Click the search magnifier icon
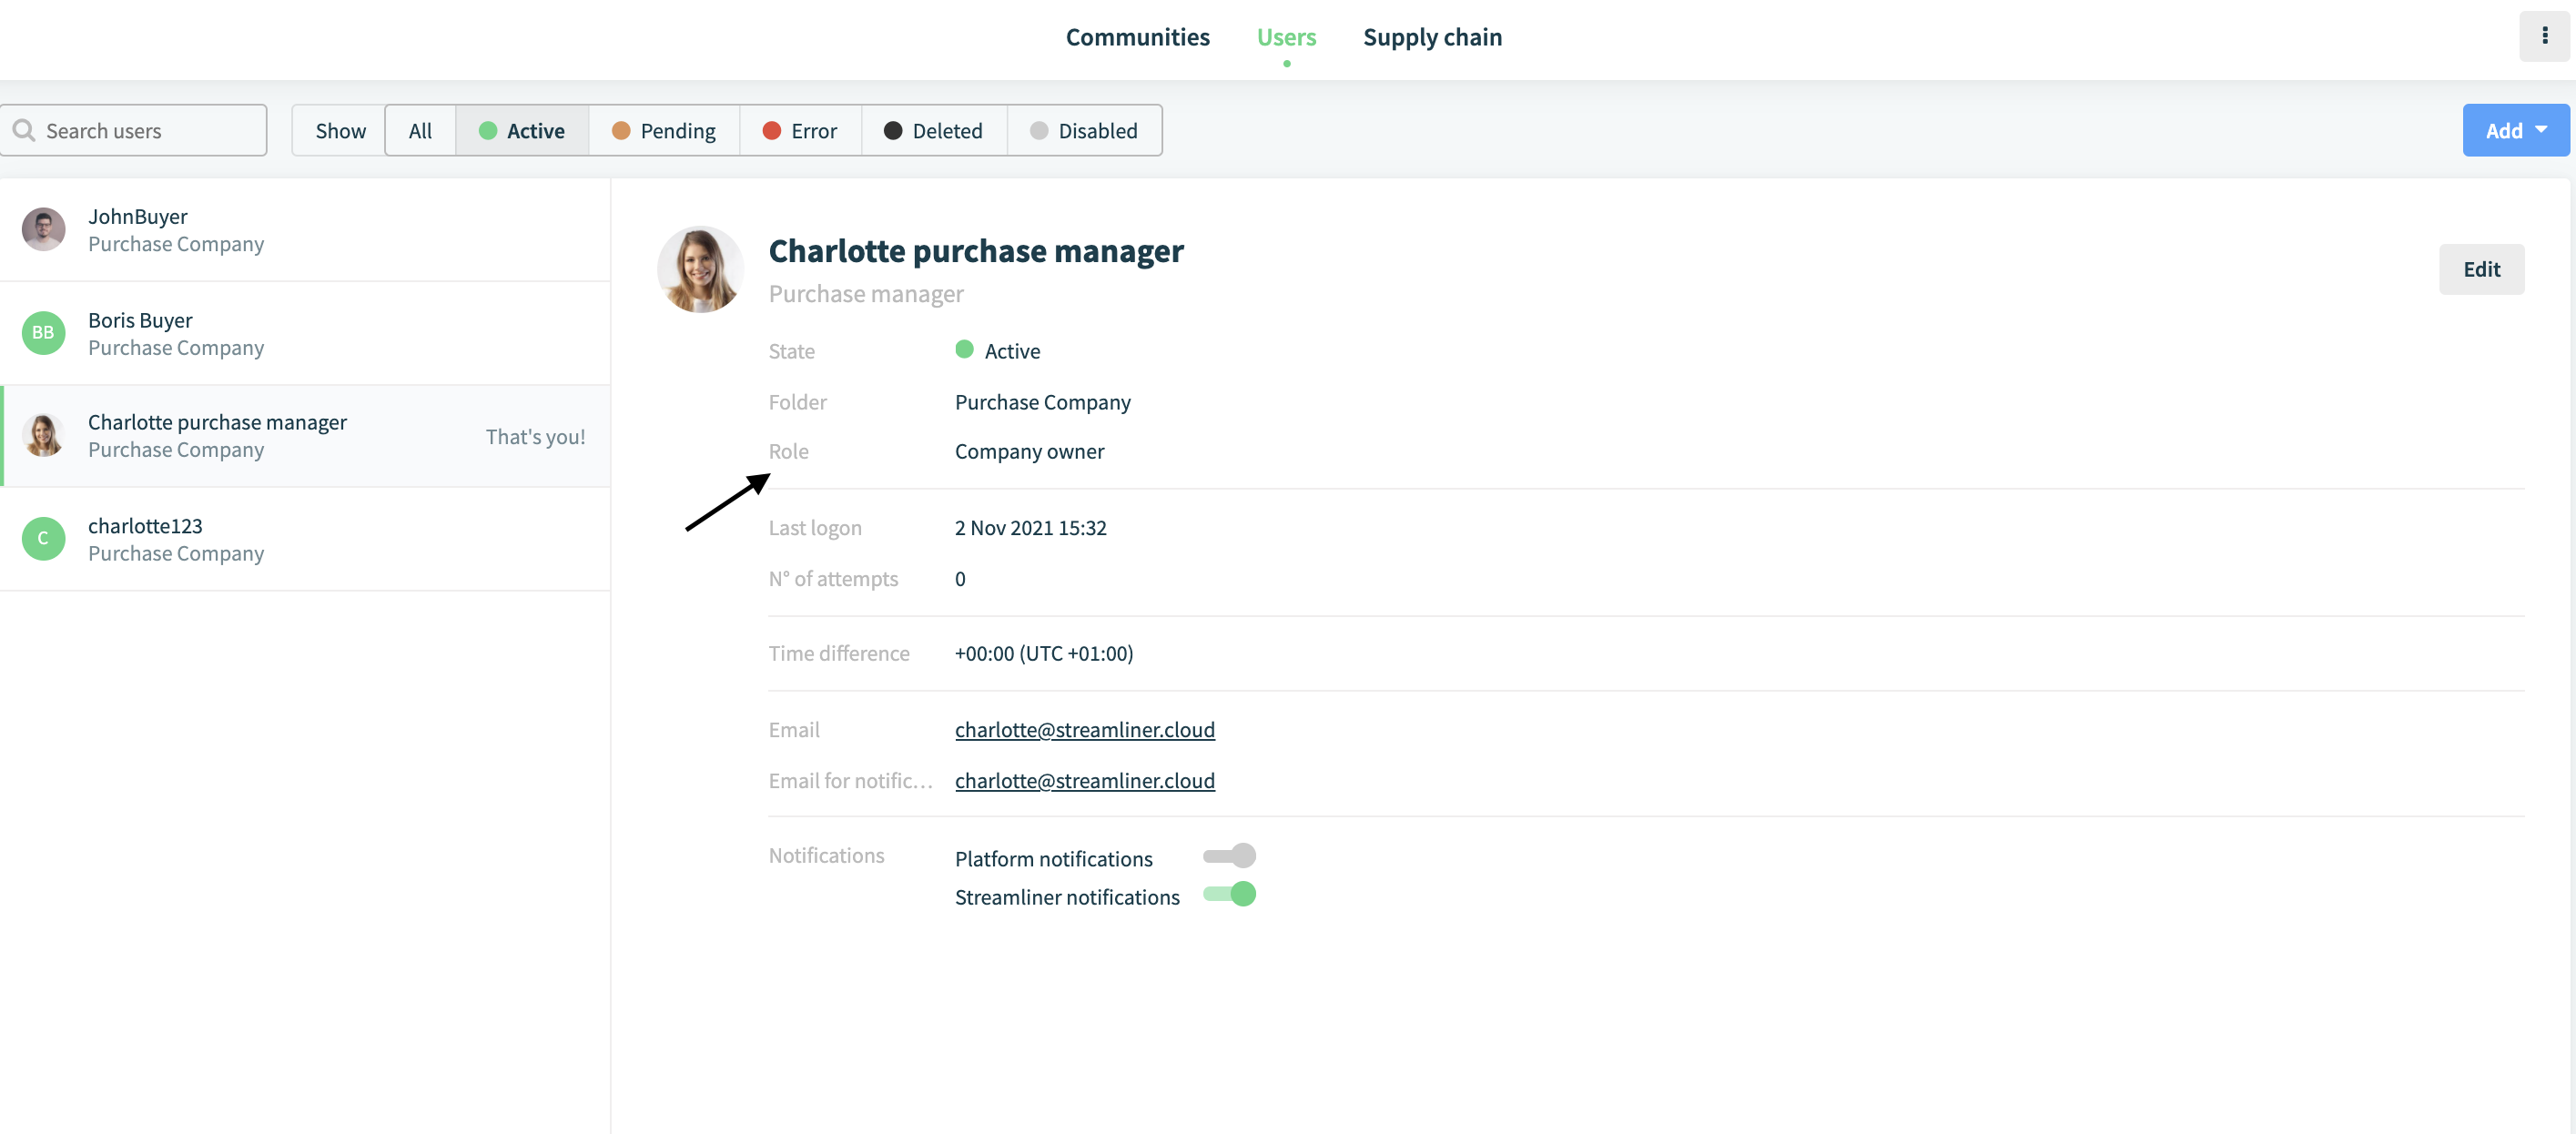This screenshot has width=2576, height=1134. pyautogui.click(x=24, y=131)
